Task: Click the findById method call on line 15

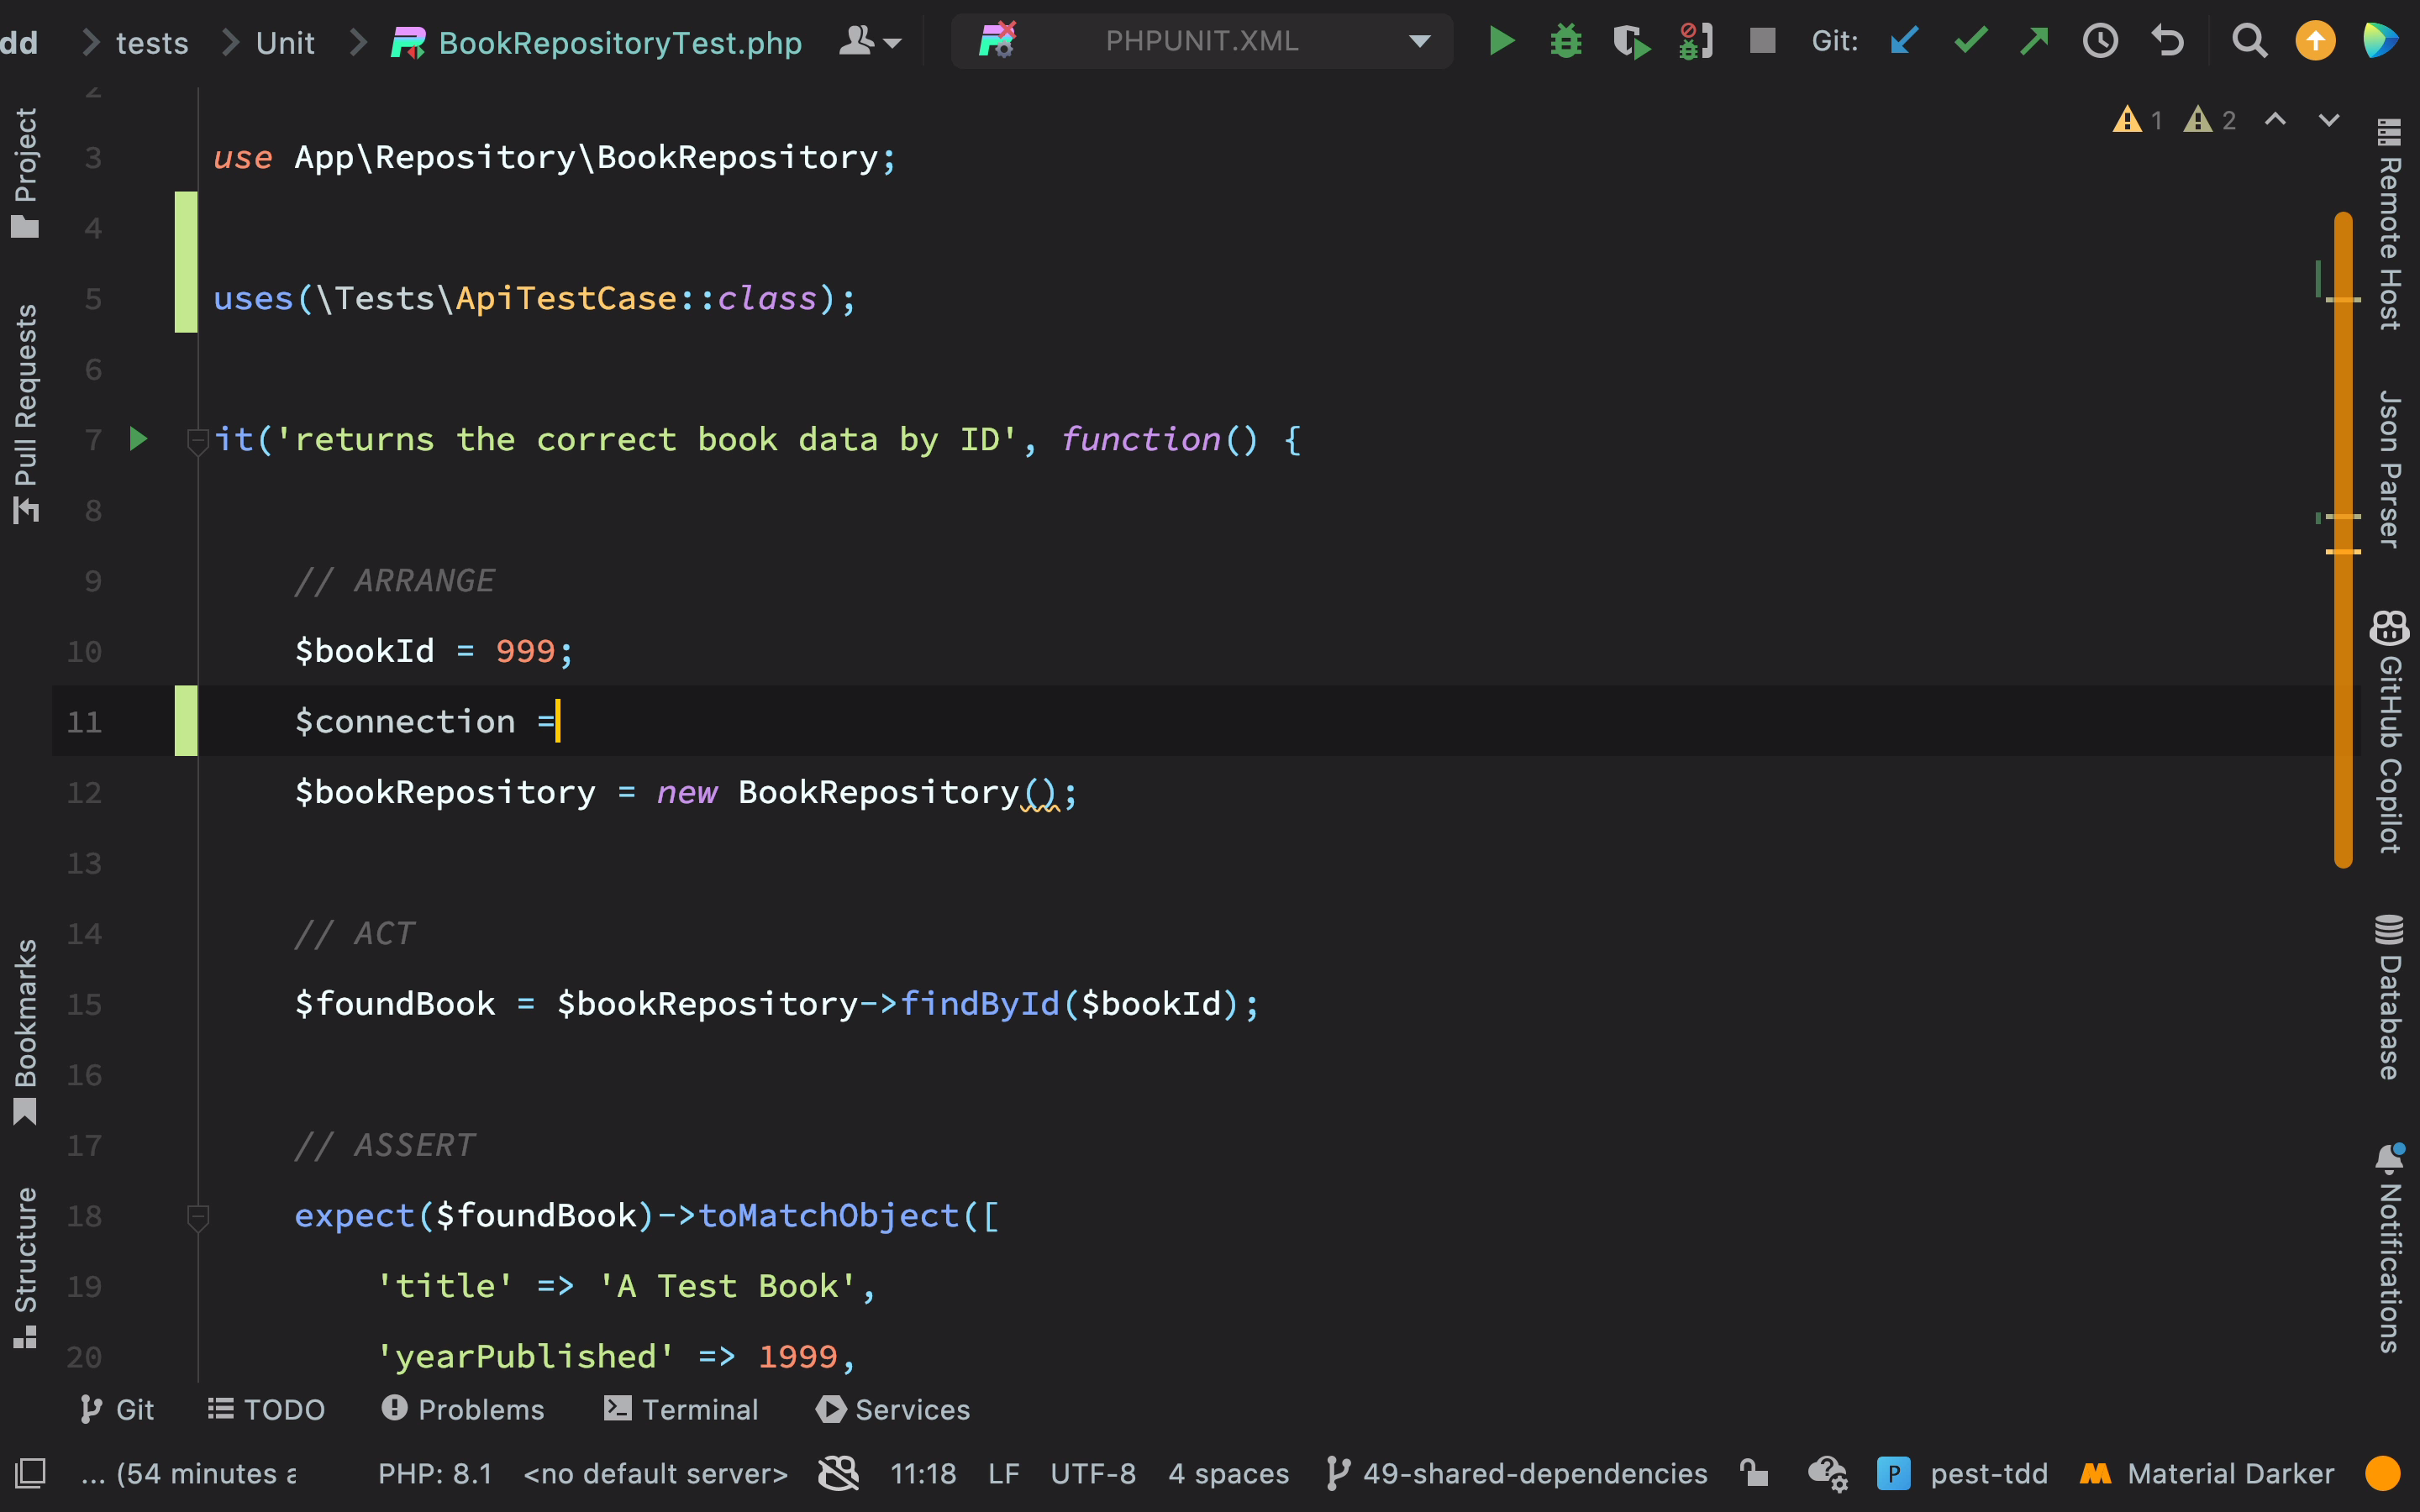Action: pyautogui.click(x=980, y=1004)
